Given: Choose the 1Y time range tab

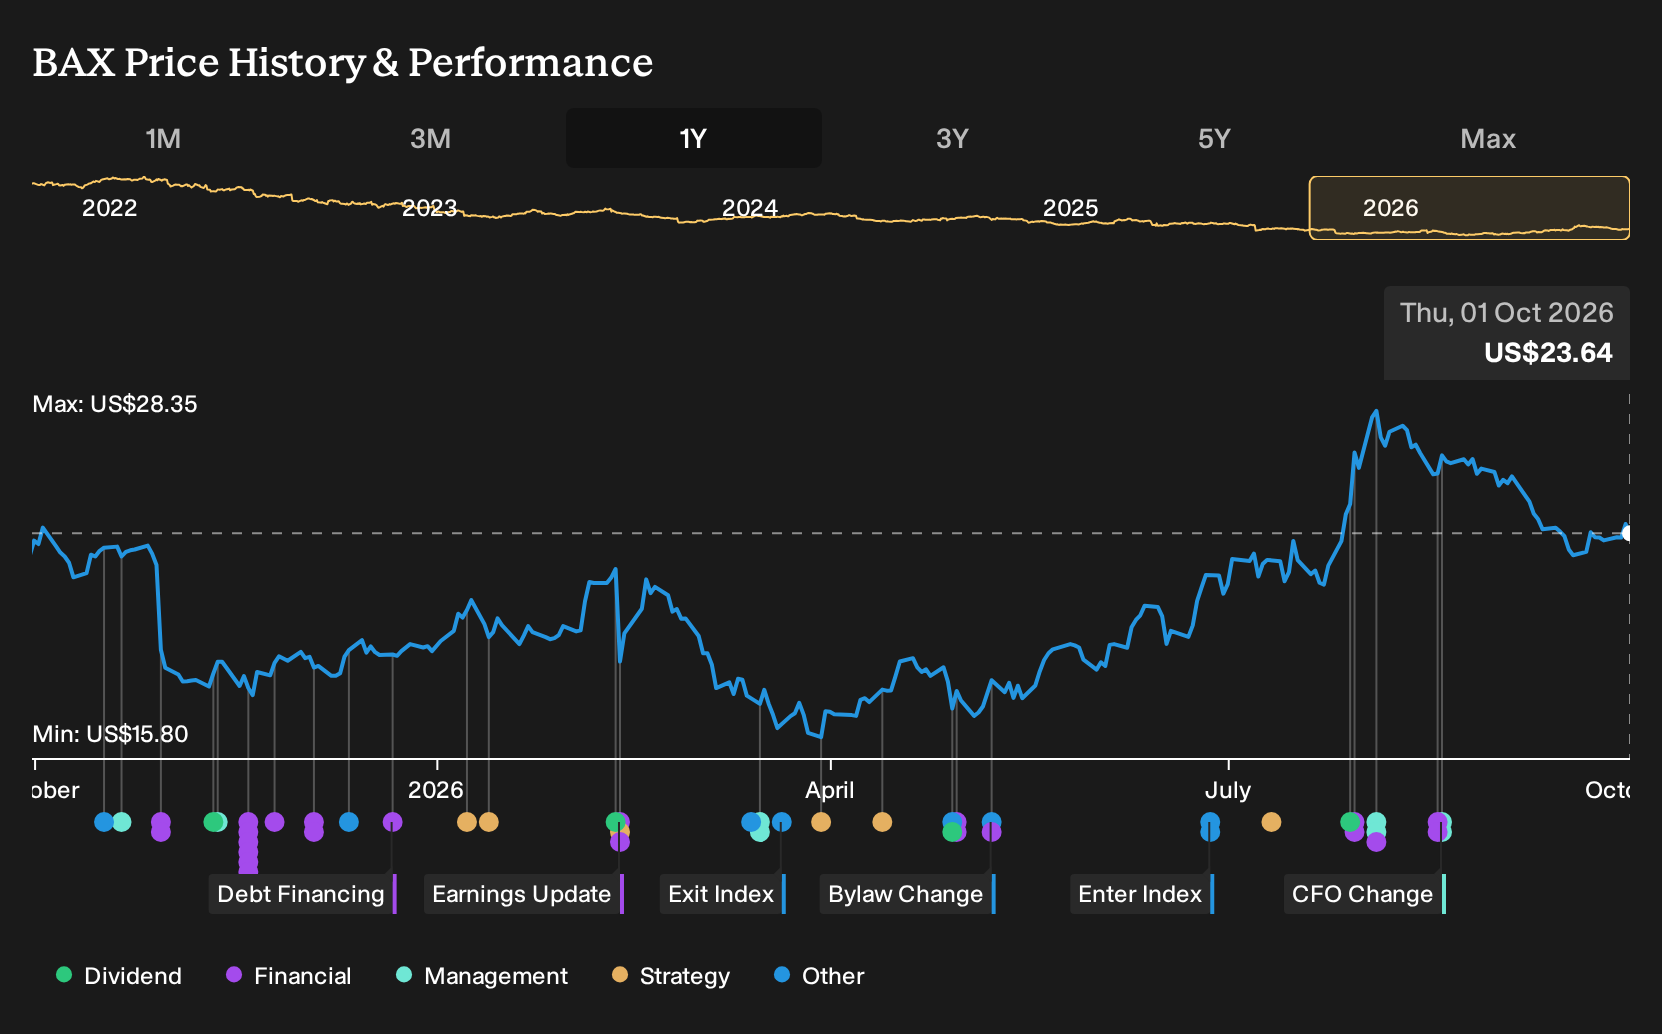Looking at the screenshot, I should coord(694,138).
